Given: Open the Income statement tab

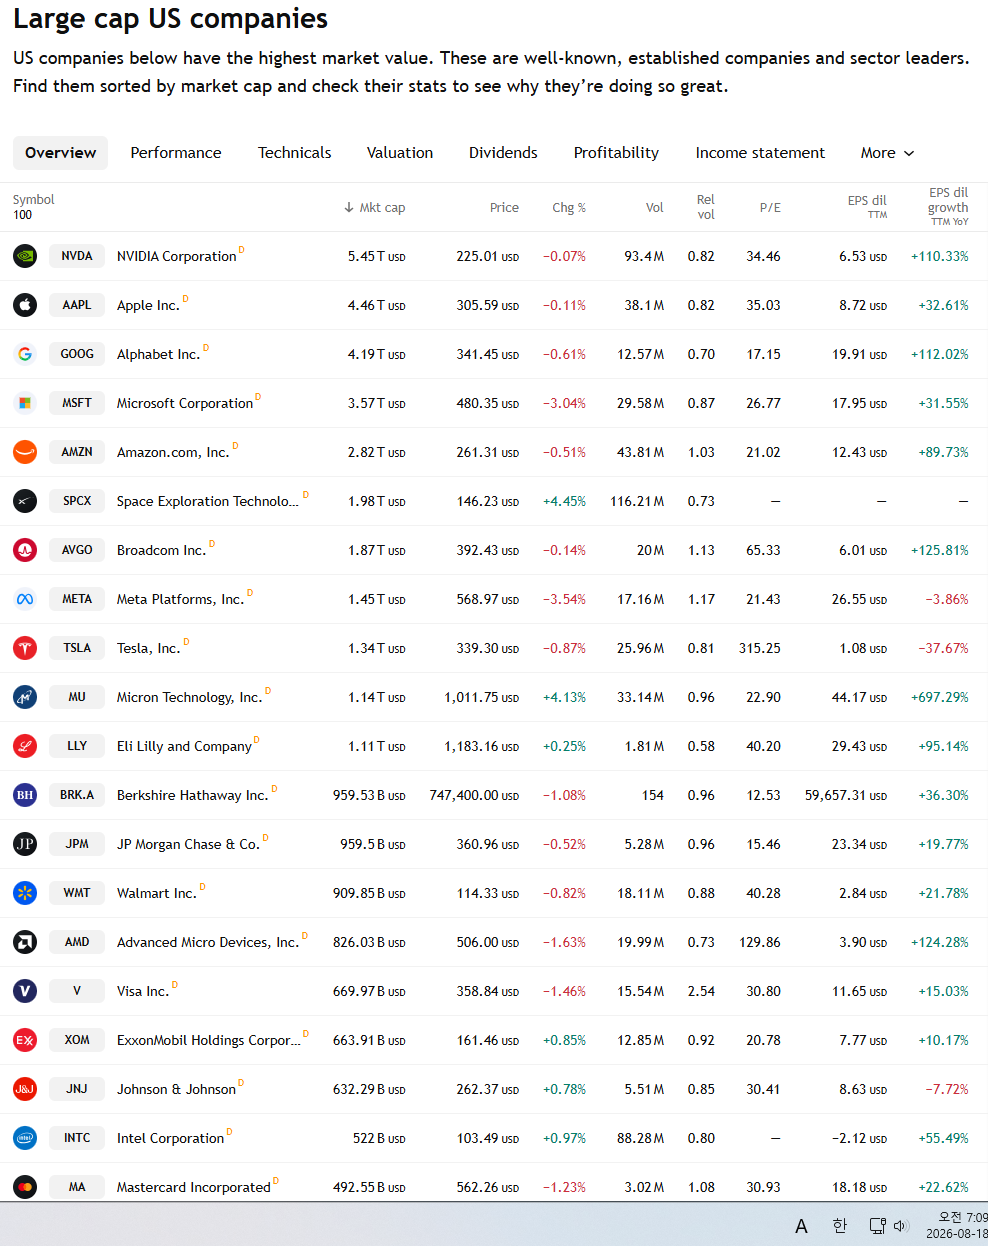Looking at the screenshot, I should (x=760, y=153).
